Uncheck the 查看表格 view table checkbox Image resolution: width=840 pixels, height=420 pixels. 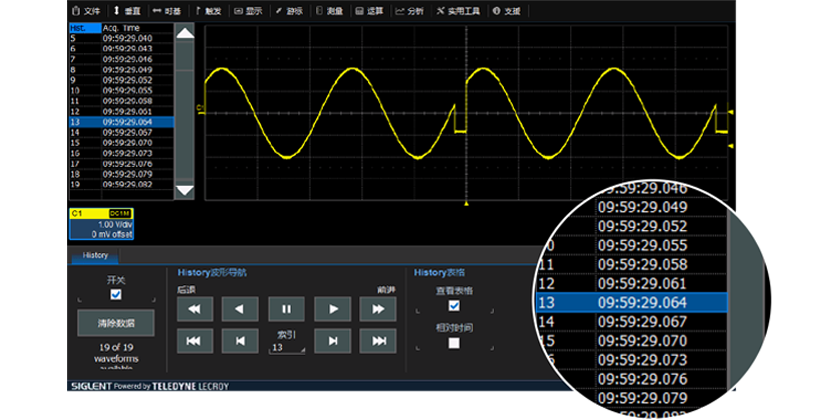pyautogui.click(x=454, y=305)
